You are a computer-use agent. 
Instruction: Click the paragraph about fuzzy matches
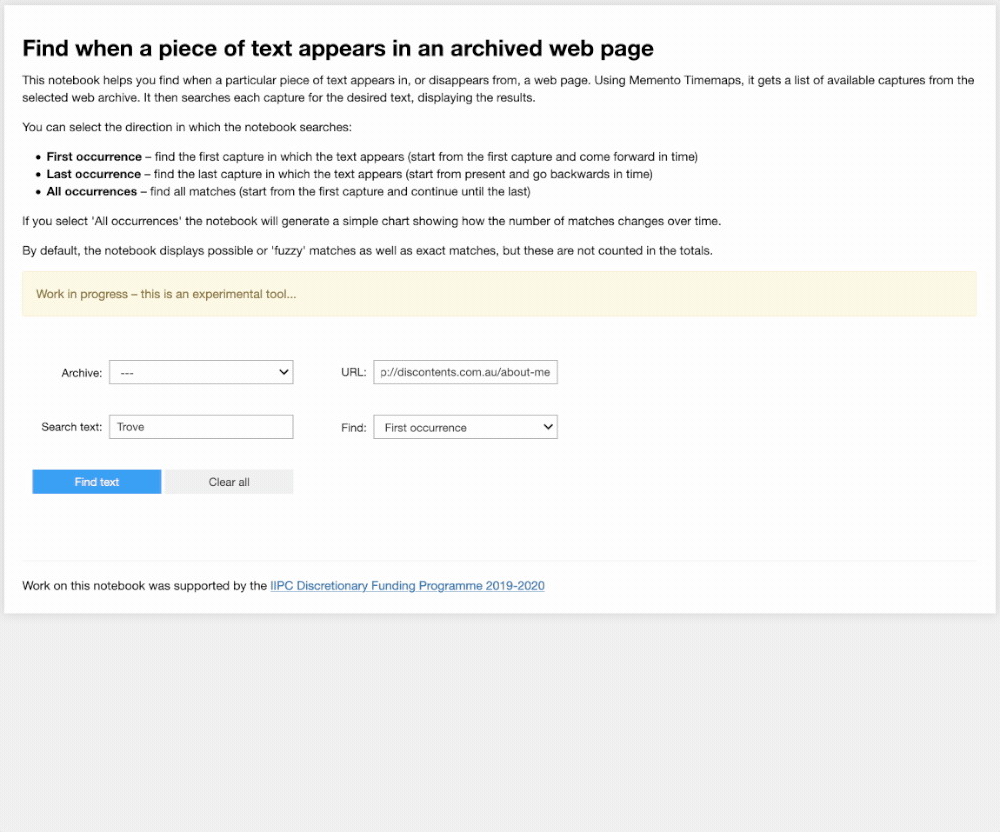(367, 251)
